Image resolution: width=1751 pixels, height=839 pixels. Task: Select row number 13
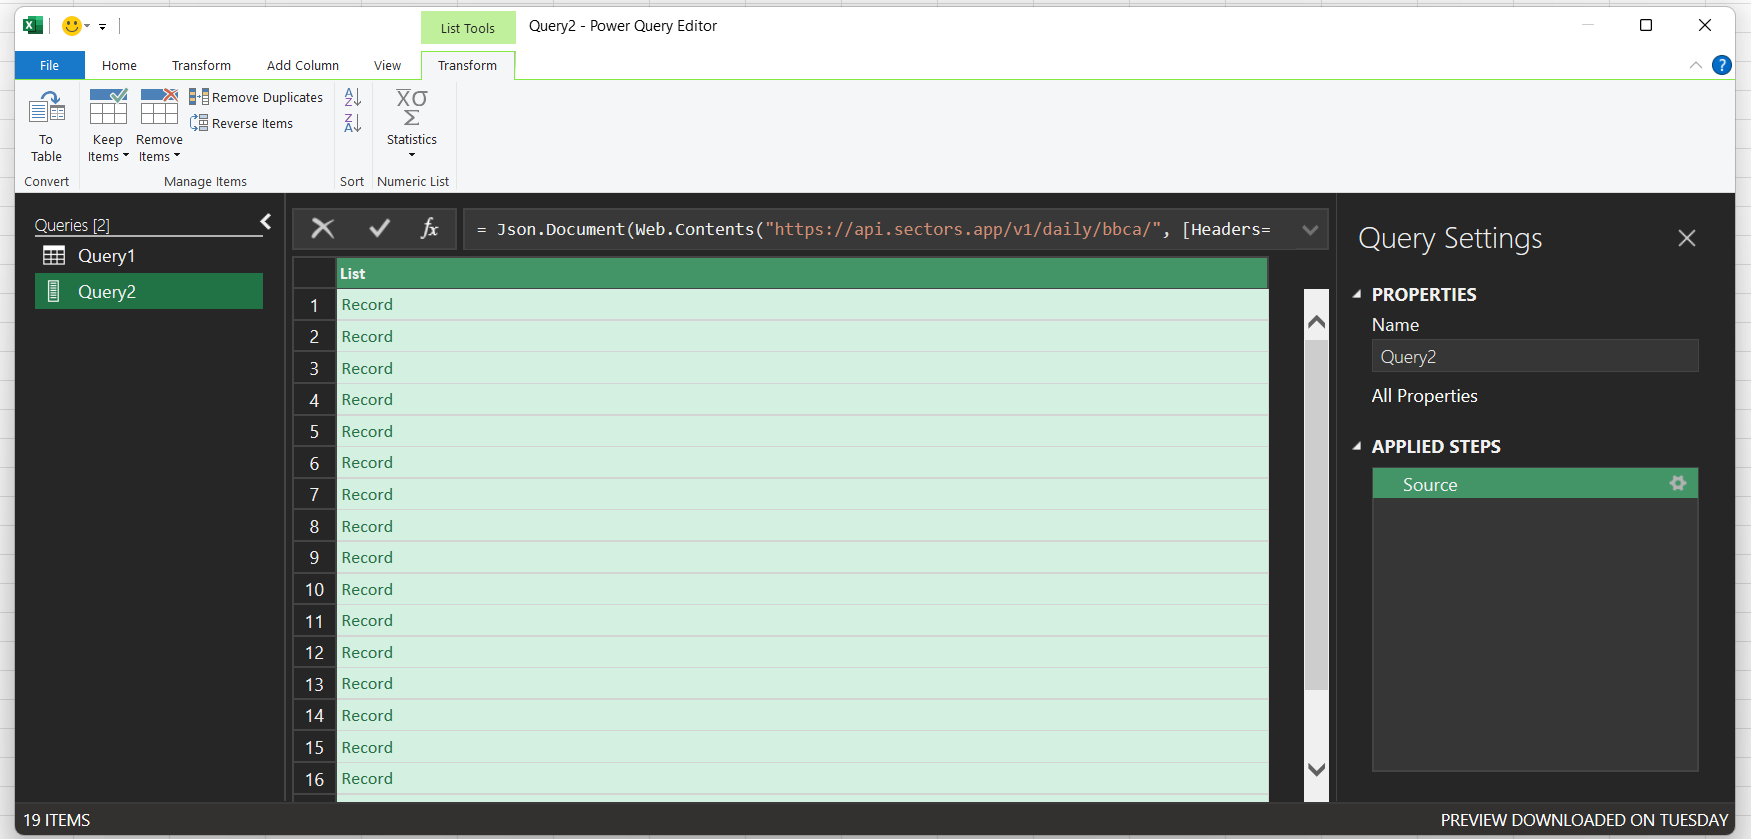(x=314, y=684)
